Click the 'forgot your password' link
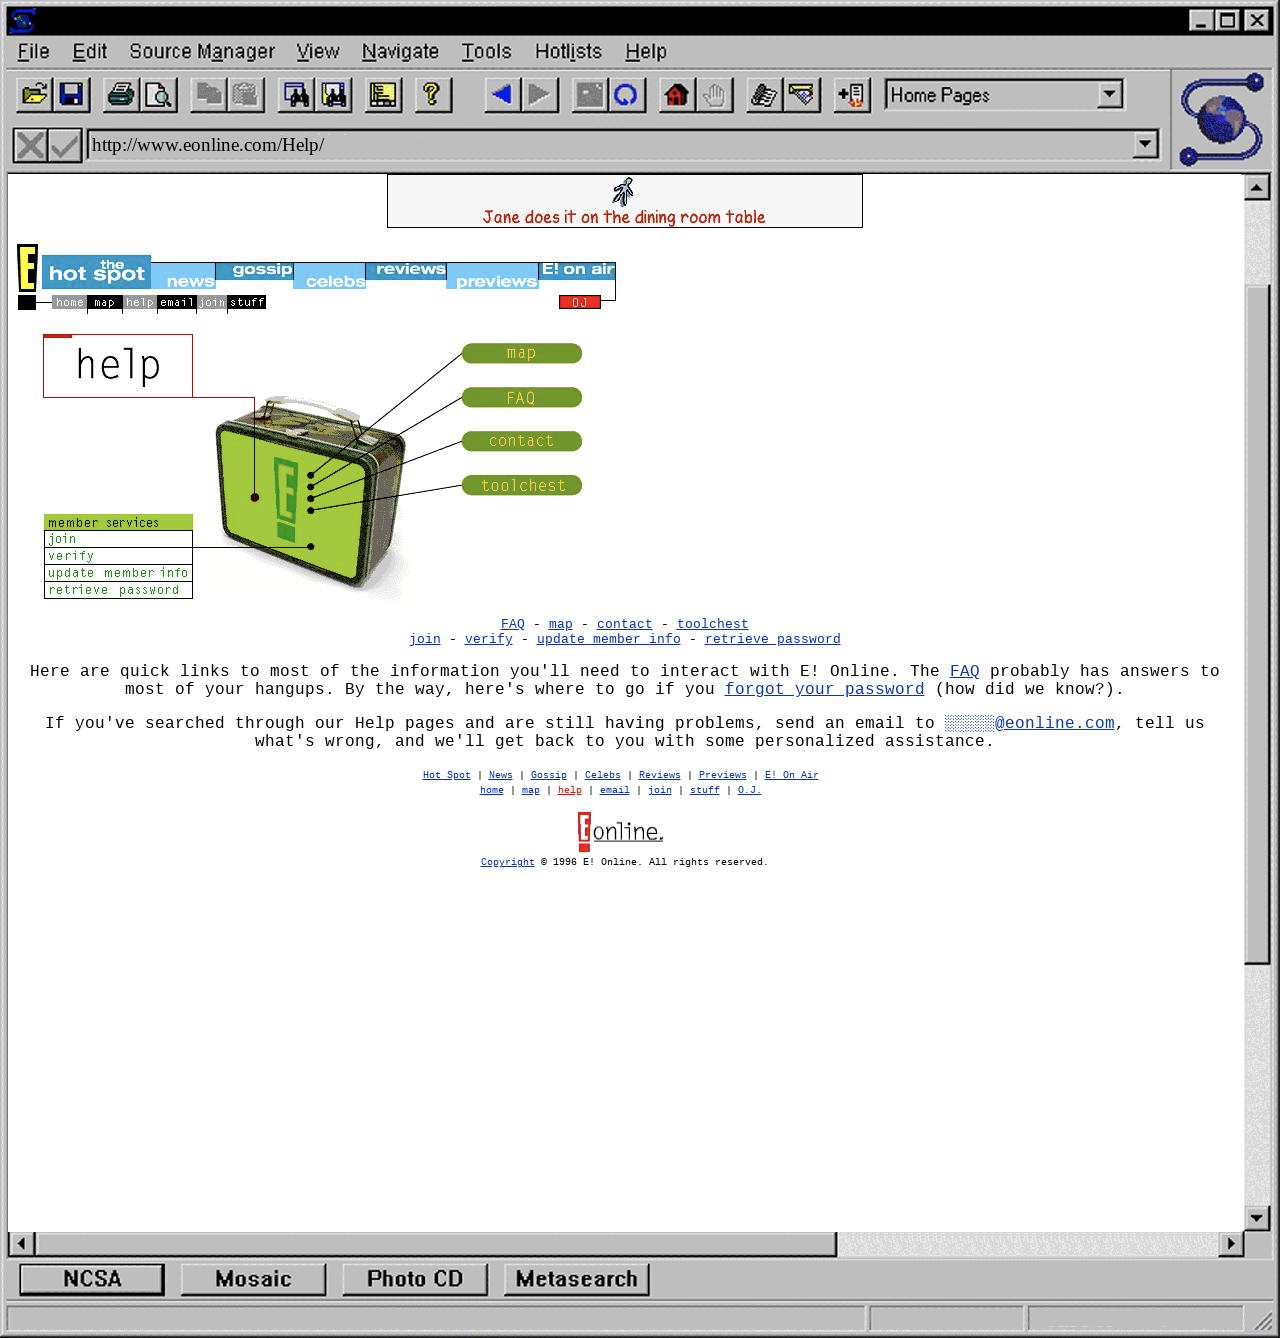The height and width of the screenshot is (1338, 1280). click(x=824, y=689)
